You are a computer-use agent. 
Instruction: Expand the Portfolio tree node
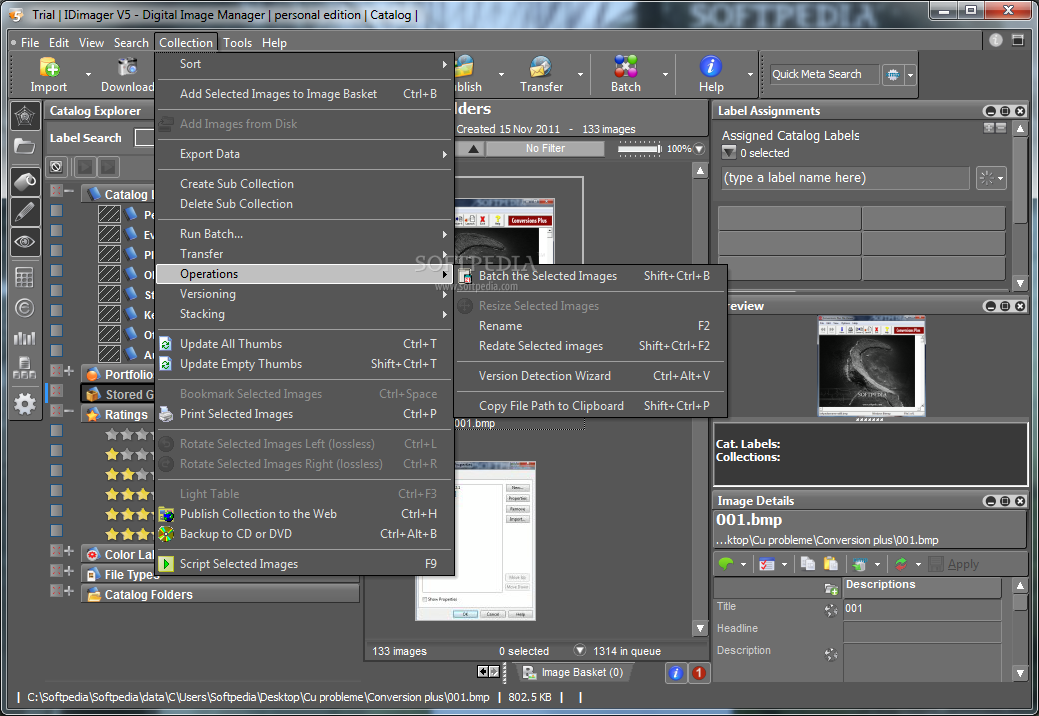coord(70,371)
